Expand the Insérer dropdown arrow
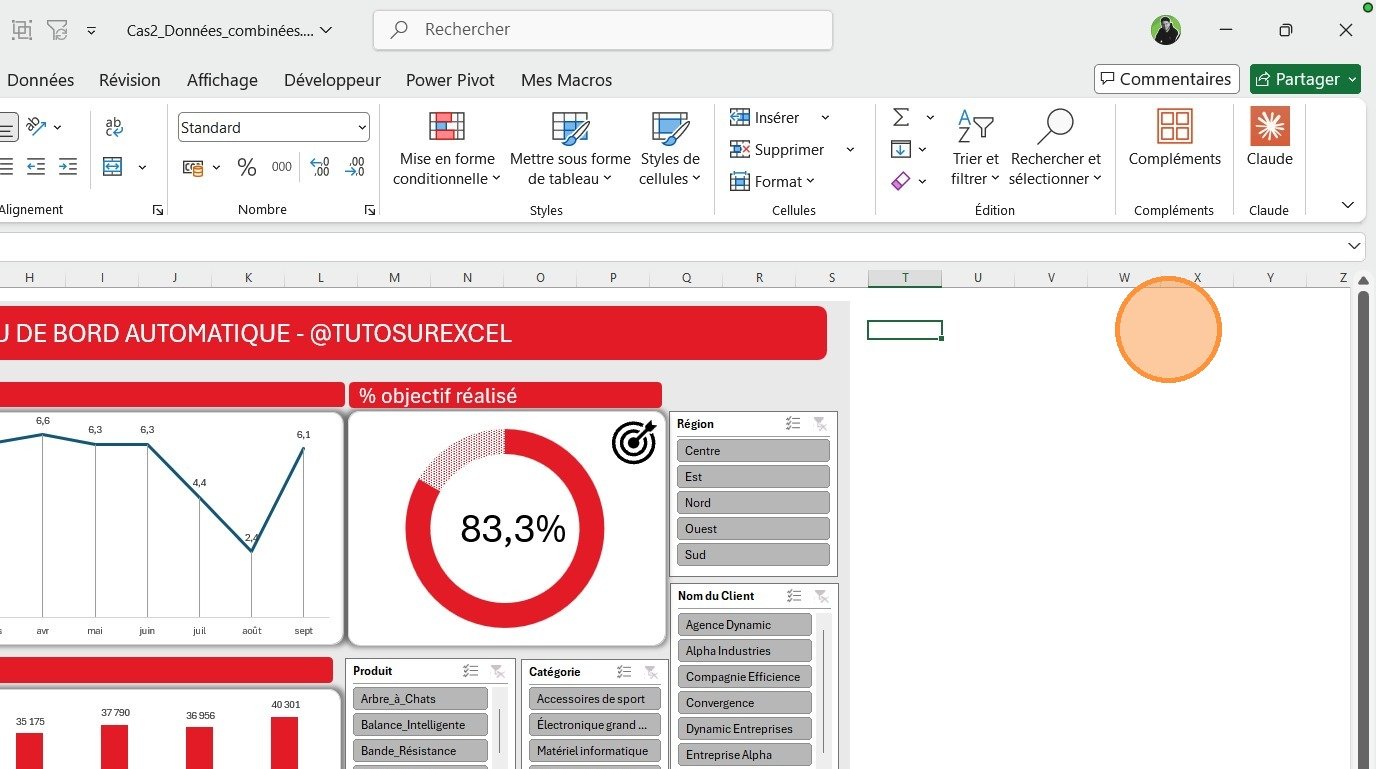Screen dimensions: 1376x769 825,118
